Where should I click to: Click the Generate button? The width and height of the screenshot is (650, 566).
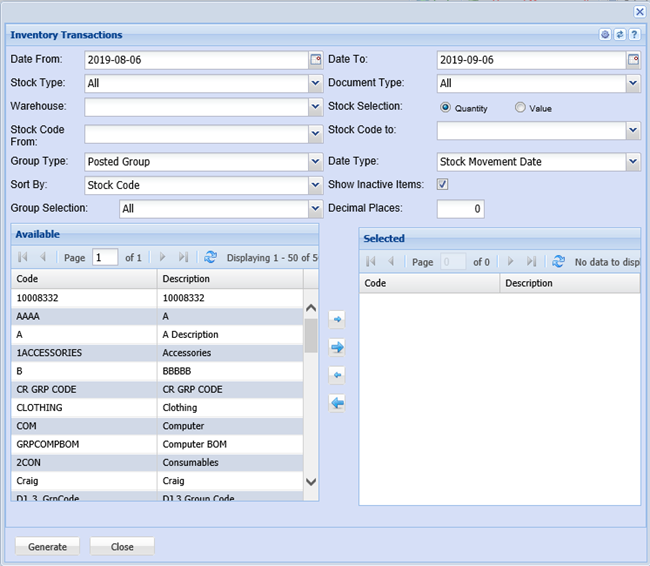tap(47, 547)
